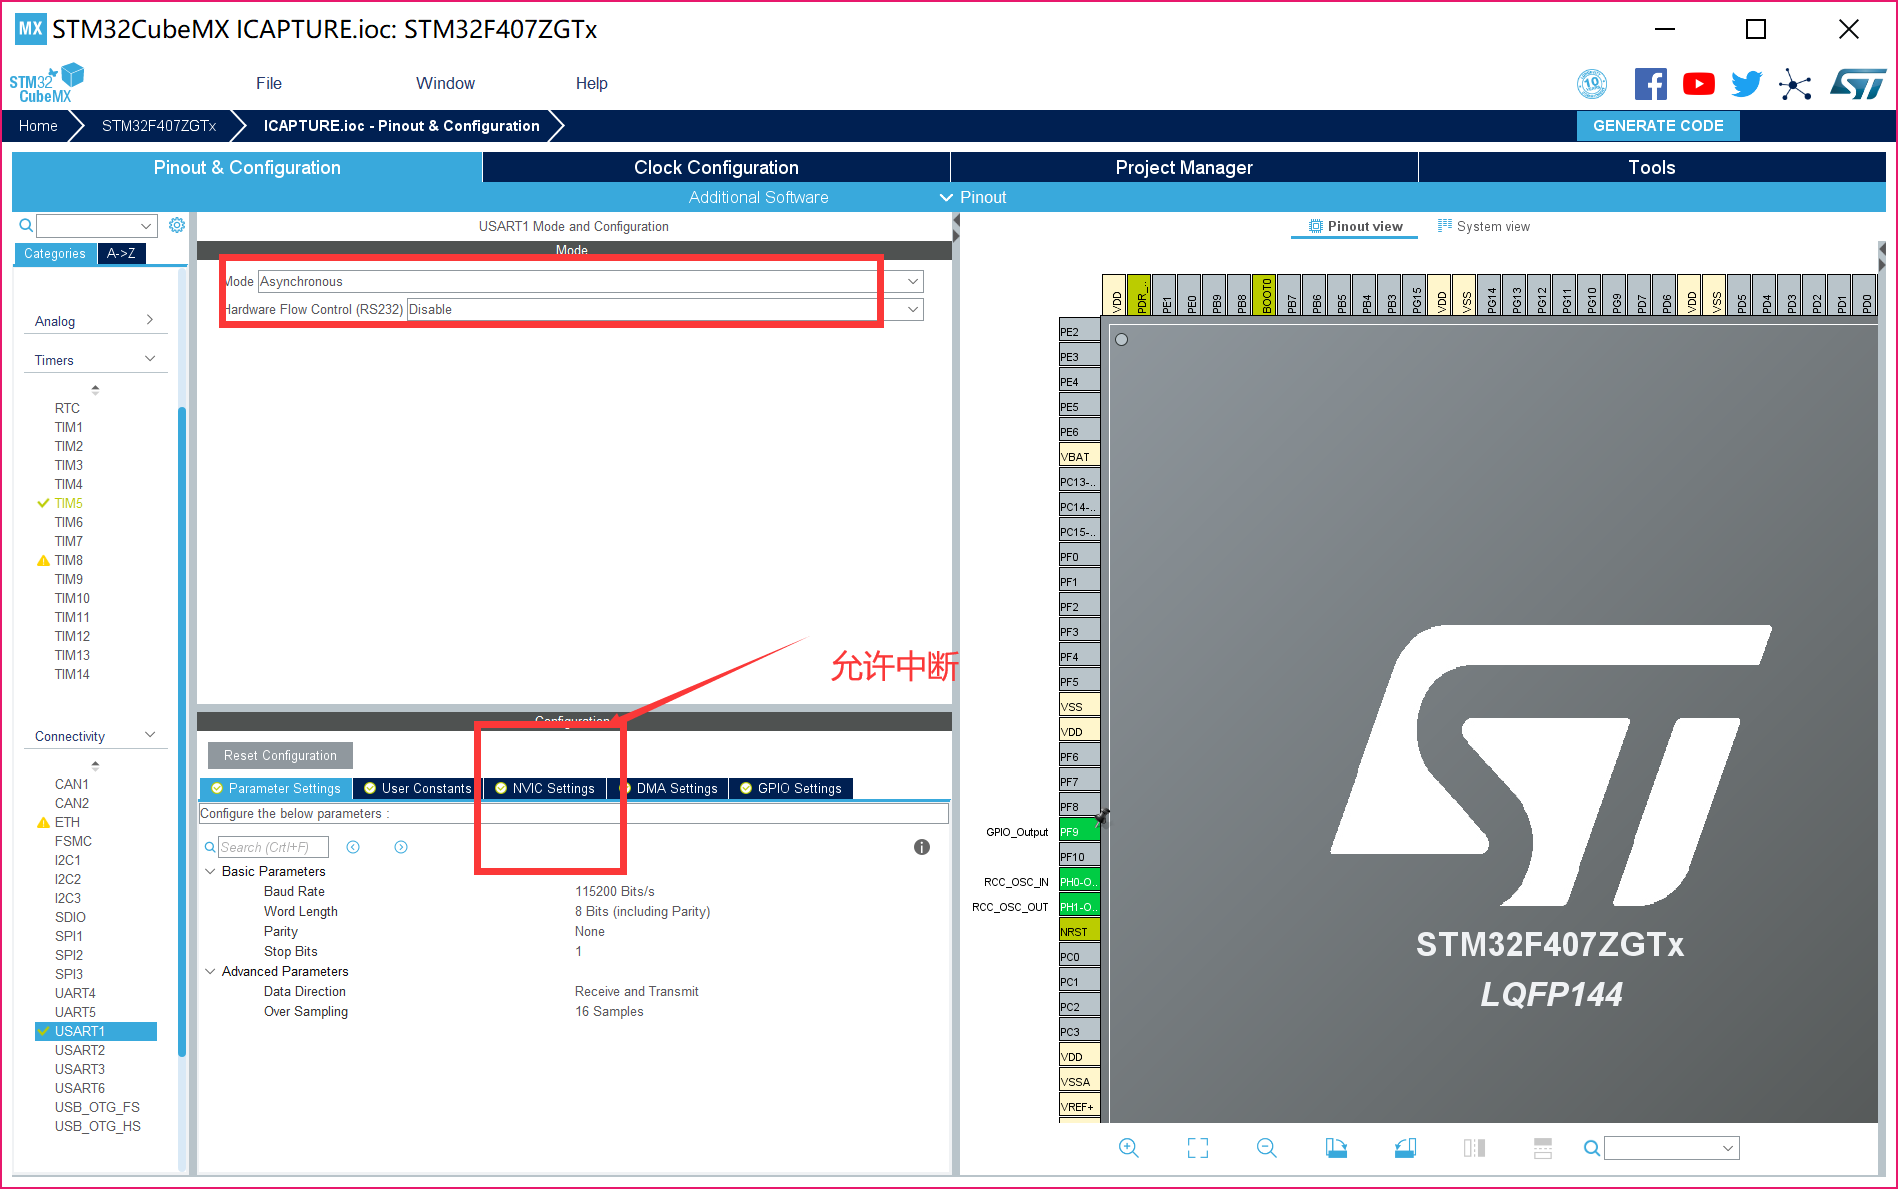
Task: Open the search magnifier in the left sidebar
Action: pyautogui.click(x=25, y=225)
